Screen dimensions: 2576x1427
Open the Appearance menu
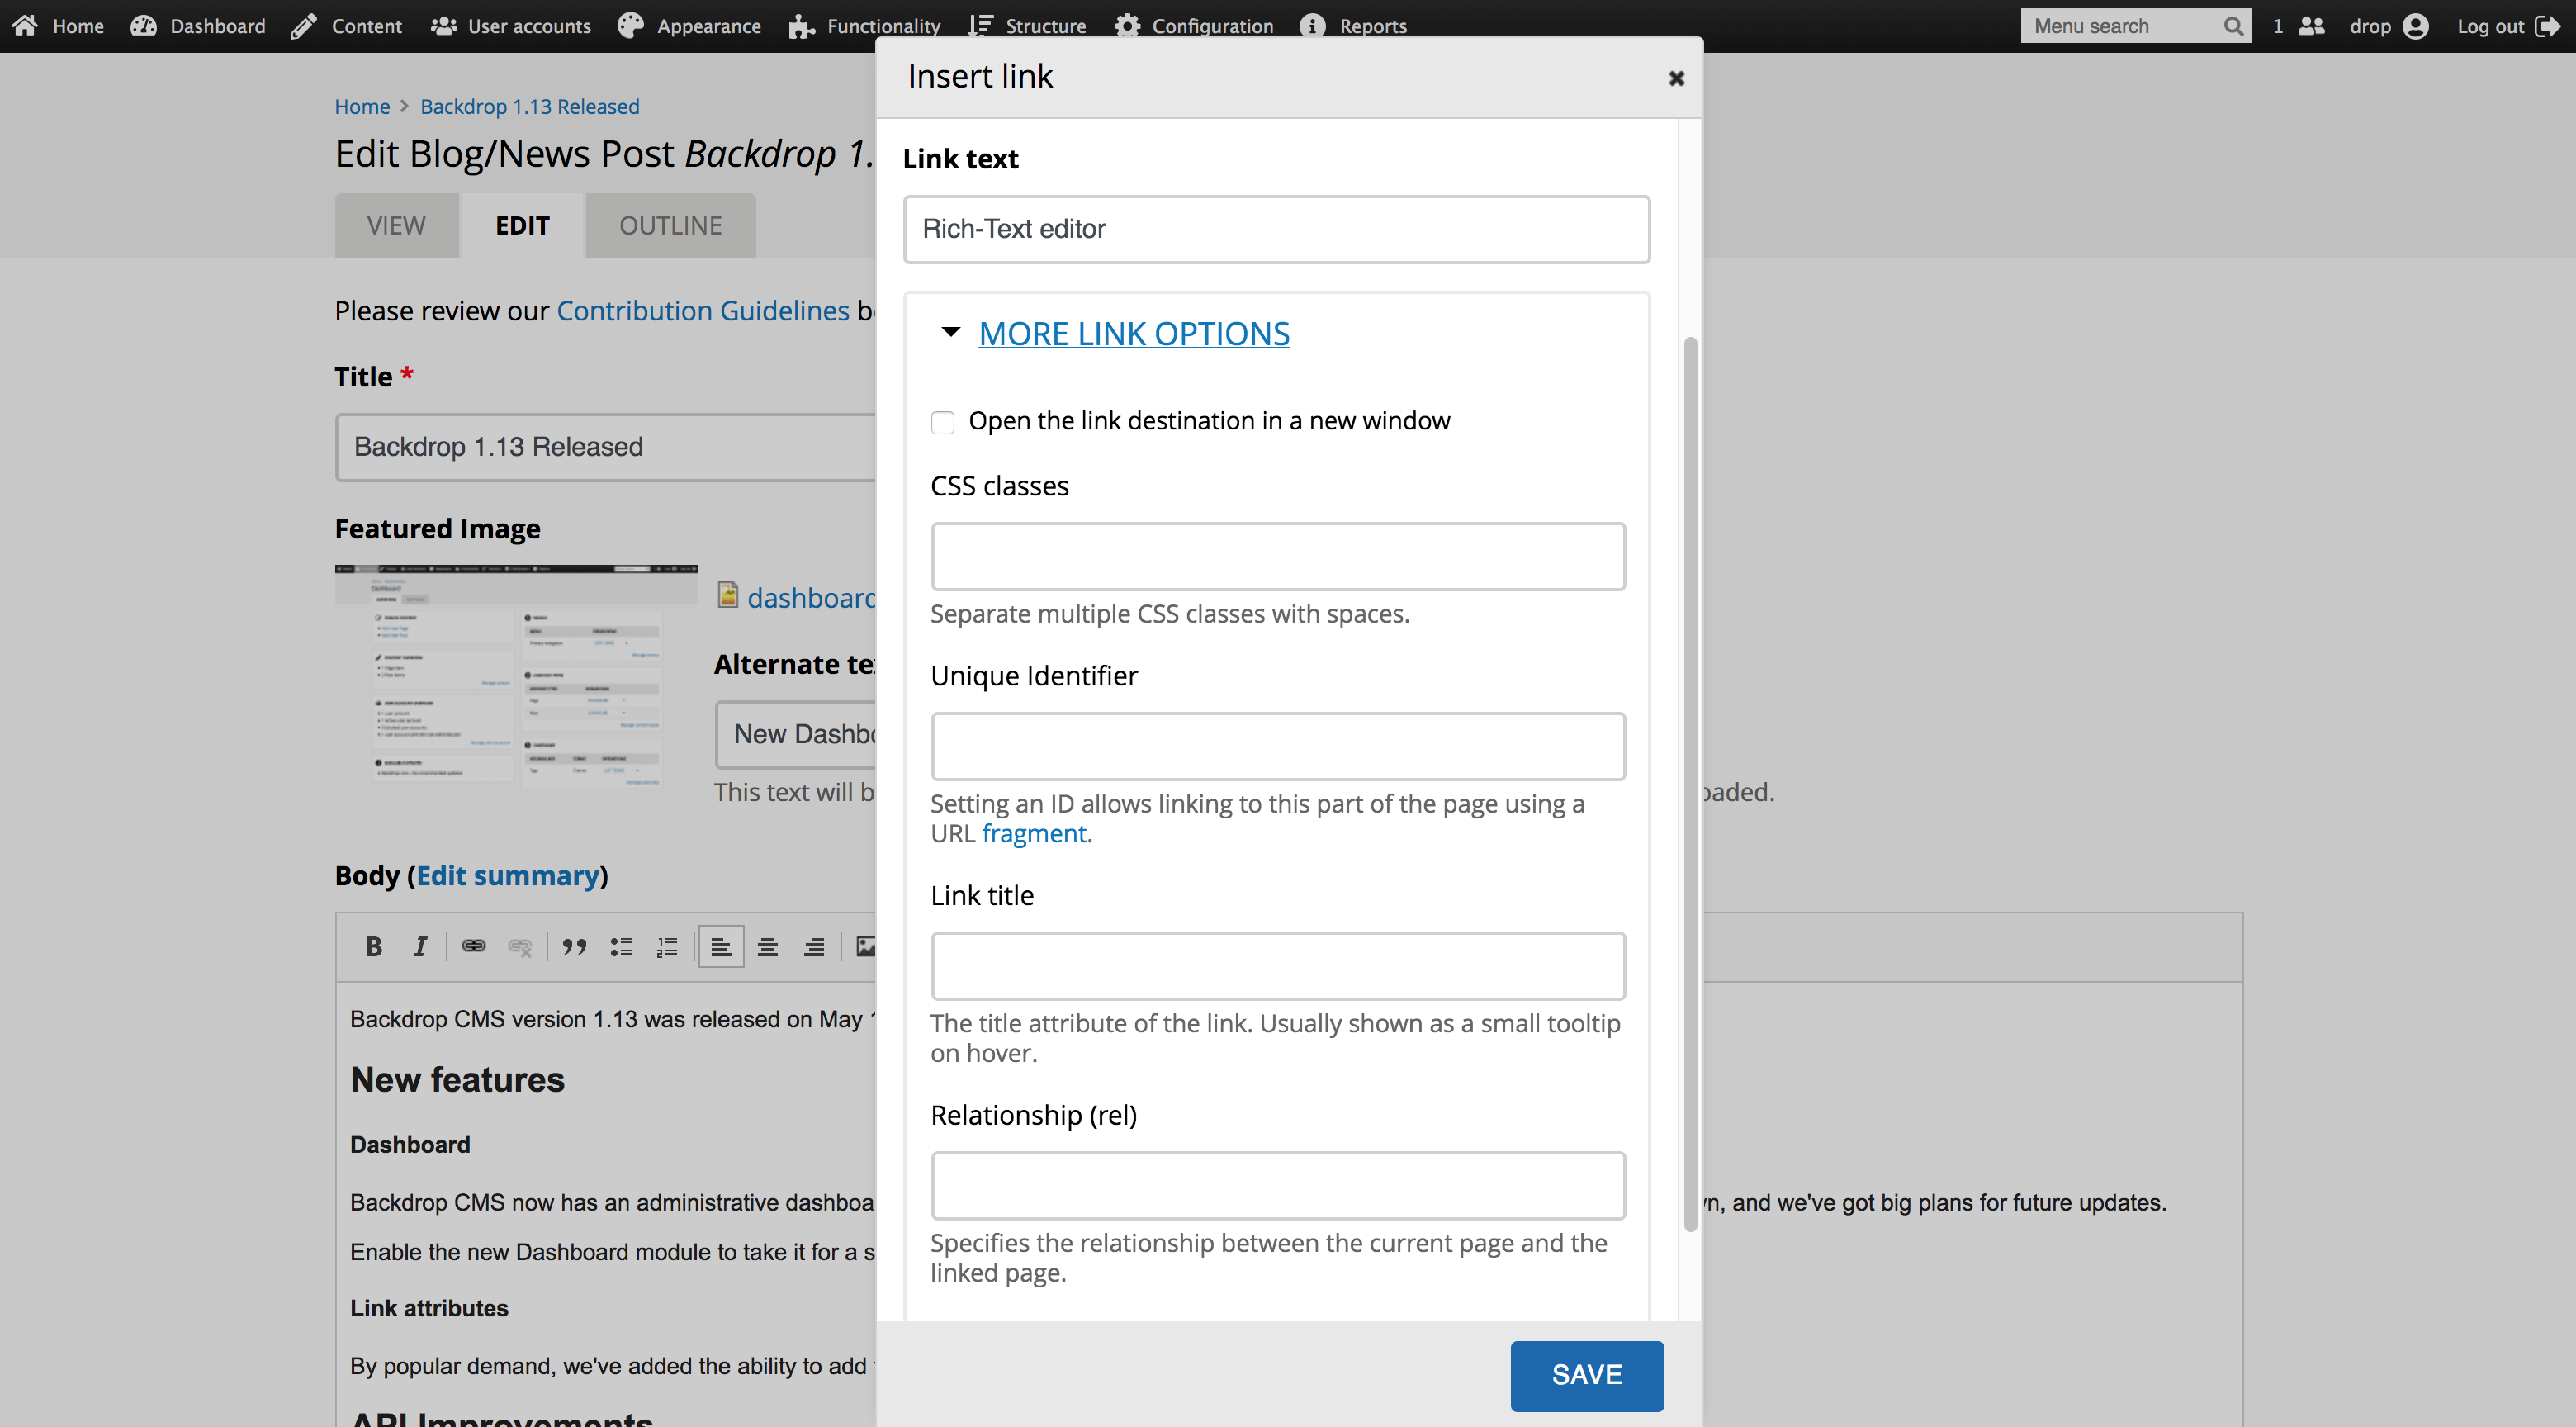tap(688, 26)
